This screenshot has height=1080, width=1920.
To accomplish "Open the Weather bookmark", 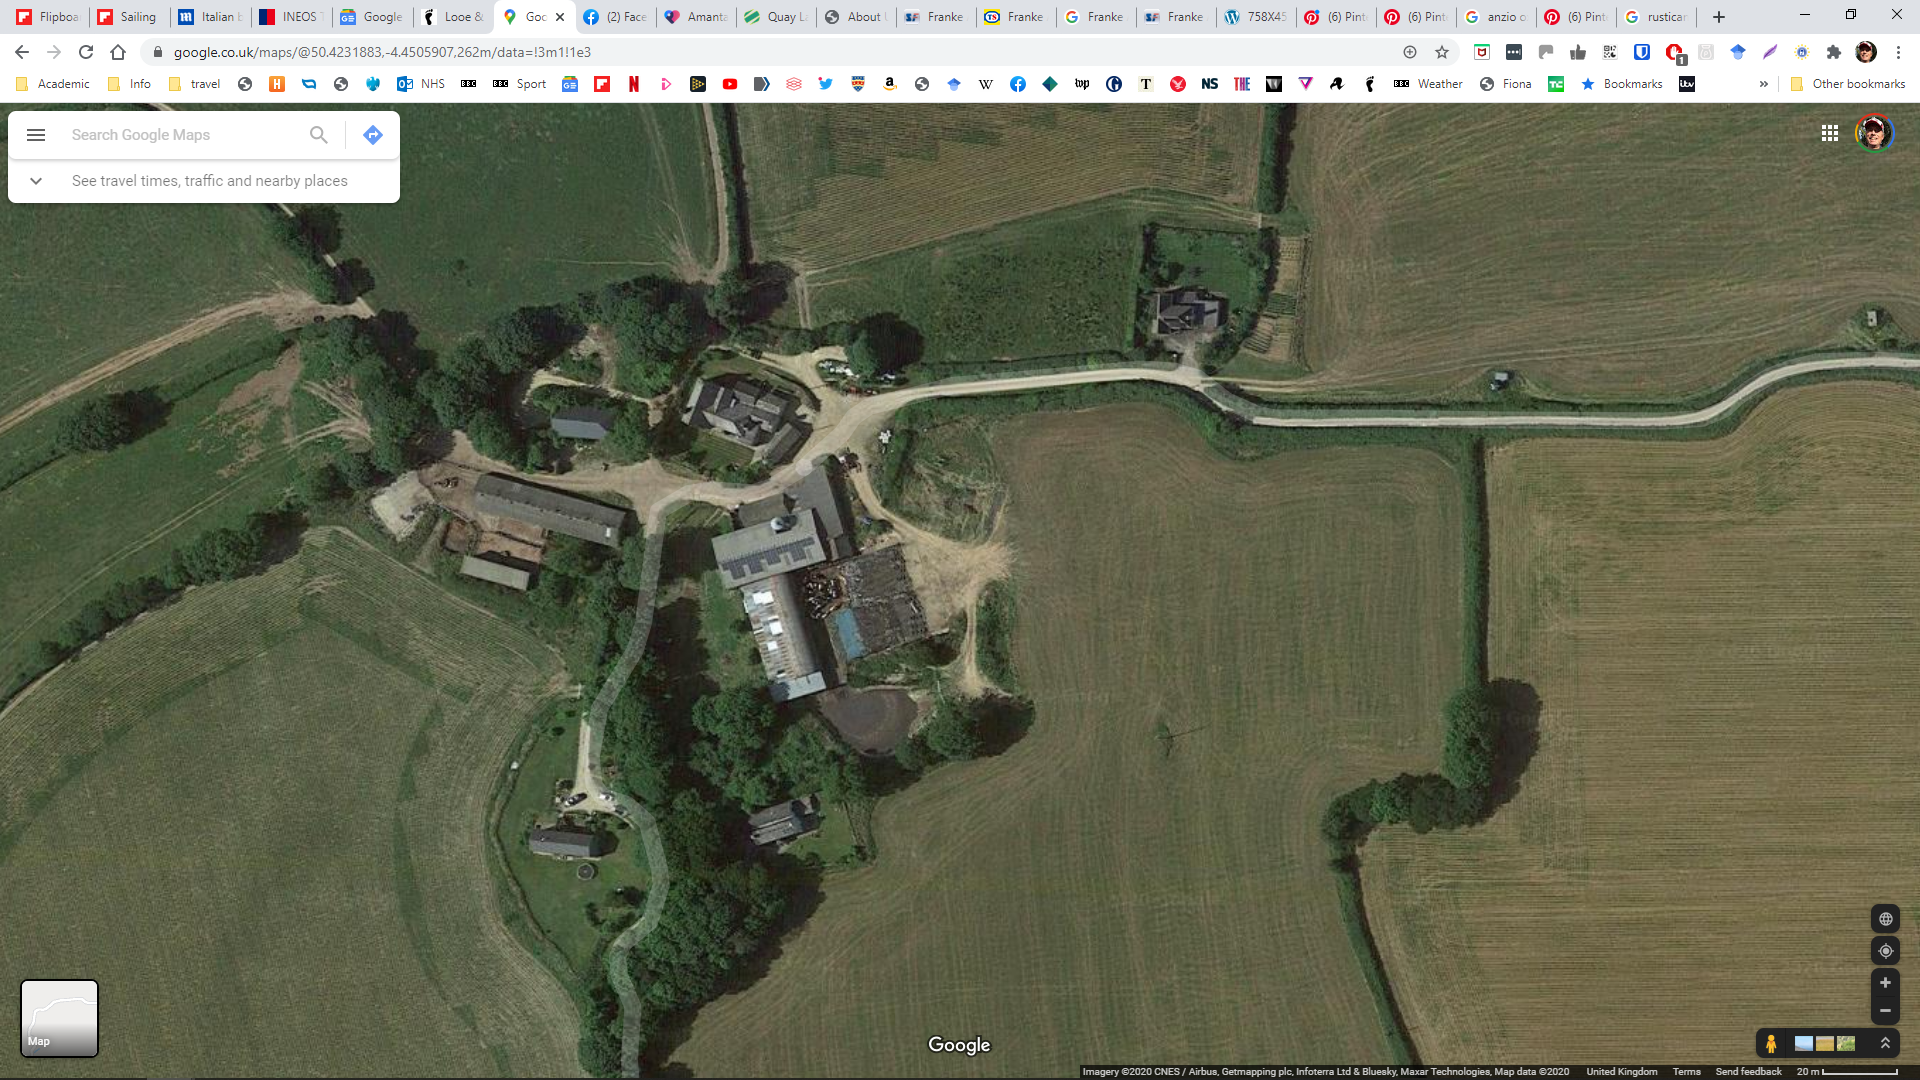I will [1428, 84].
